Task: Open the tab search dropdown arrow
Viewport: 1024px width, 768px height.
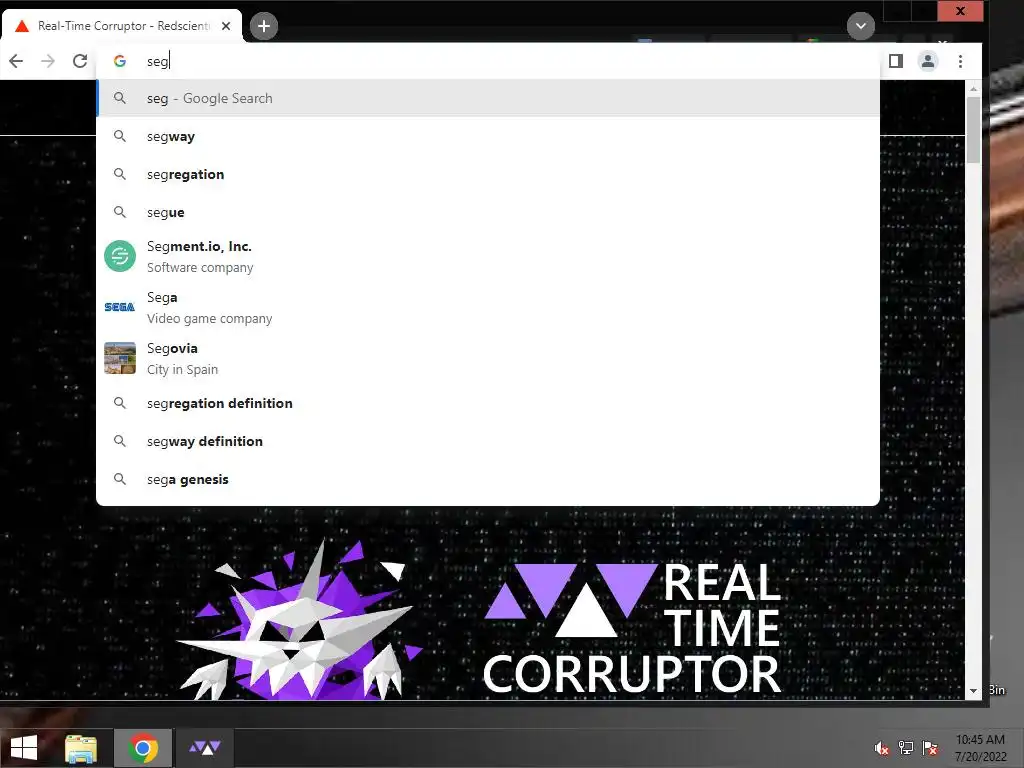Action: pyautogui.click(x=861, y=26)
